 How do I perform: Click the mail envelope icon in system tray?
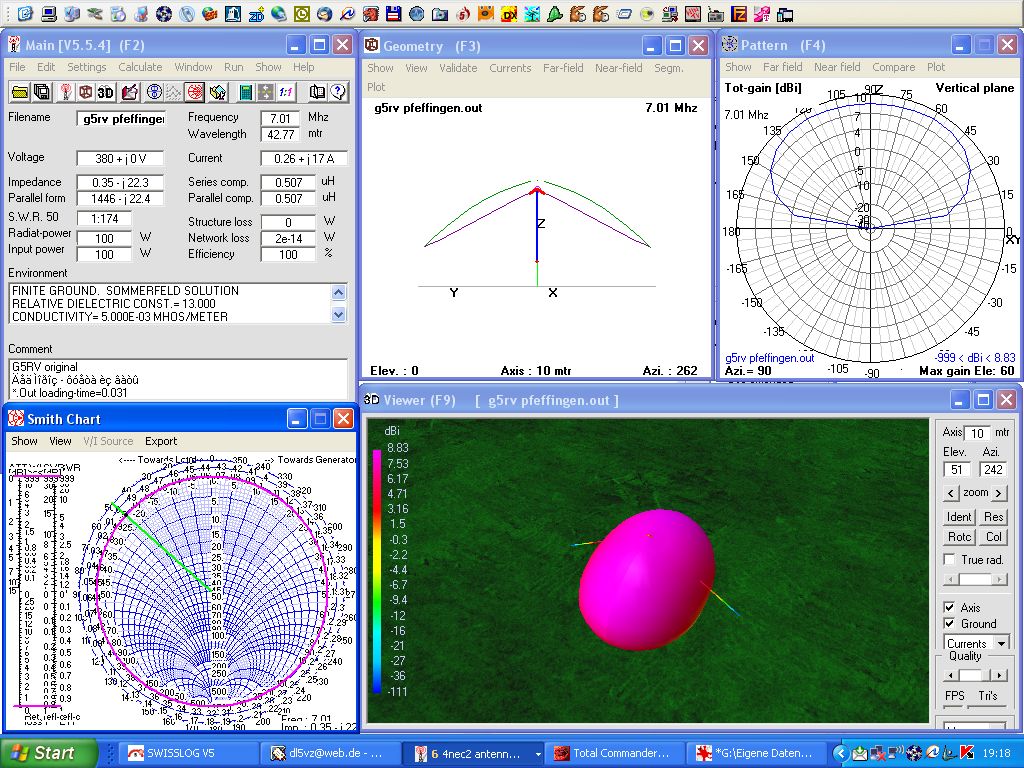click(x=860, y=753)
